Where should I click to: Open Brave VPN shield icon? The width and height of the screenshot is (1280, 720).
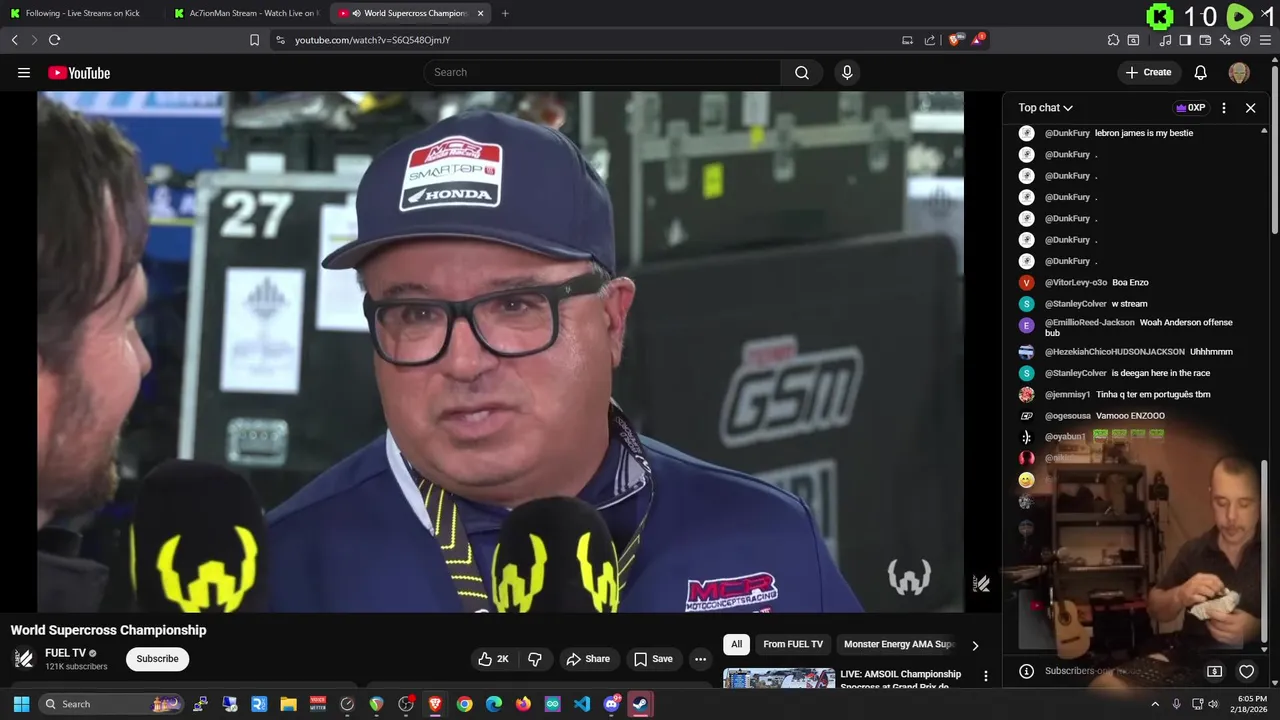click(x=1245, y=40)
